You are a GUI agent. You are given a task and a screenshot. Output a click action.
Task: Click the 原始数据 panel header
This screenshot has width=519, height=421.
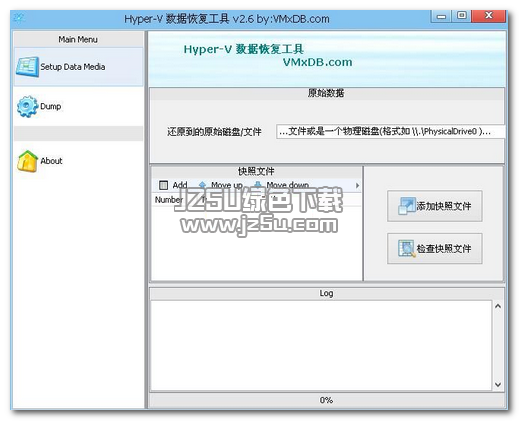coord(327,93)
